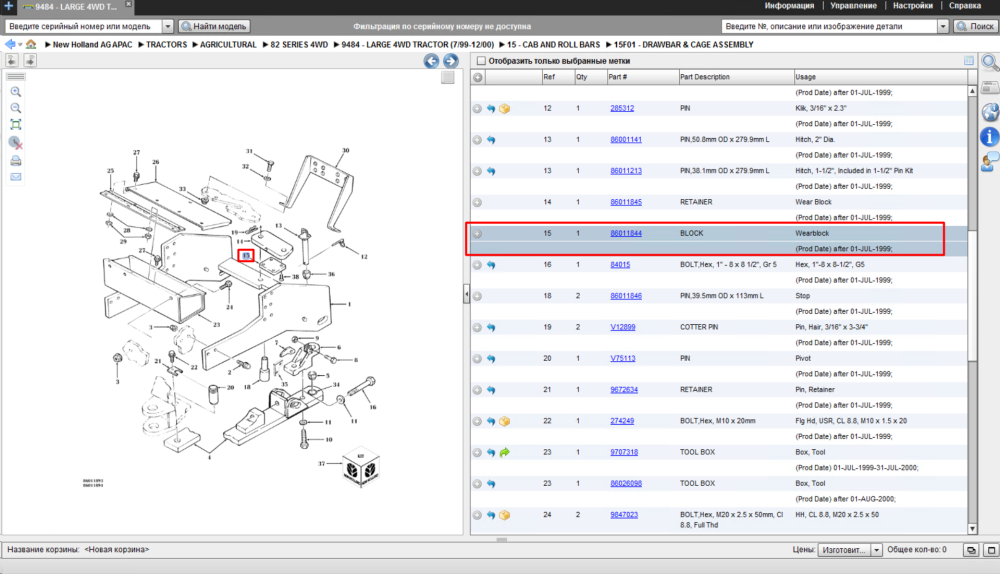Open the Информация menu
The width and height of the screenshot is (1000, 574).
[x=789, y=6]
